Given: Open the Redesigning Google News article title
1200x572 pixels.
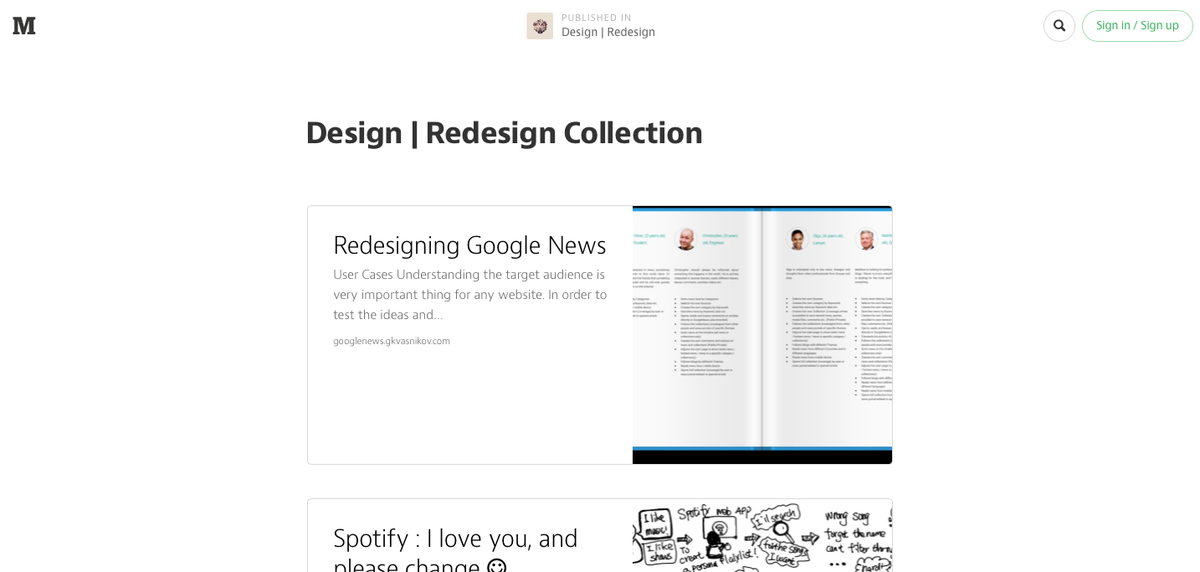Looking at the screenshot, I should (x=470, y=245).
